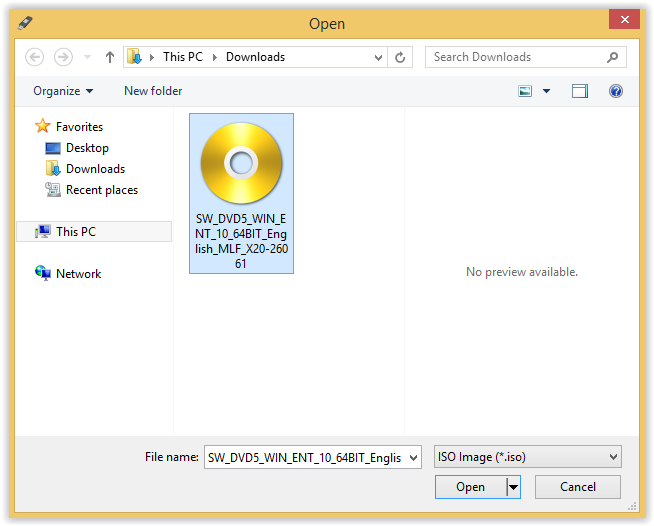
Task: Close the Open dialog
Action: (624, 20)
